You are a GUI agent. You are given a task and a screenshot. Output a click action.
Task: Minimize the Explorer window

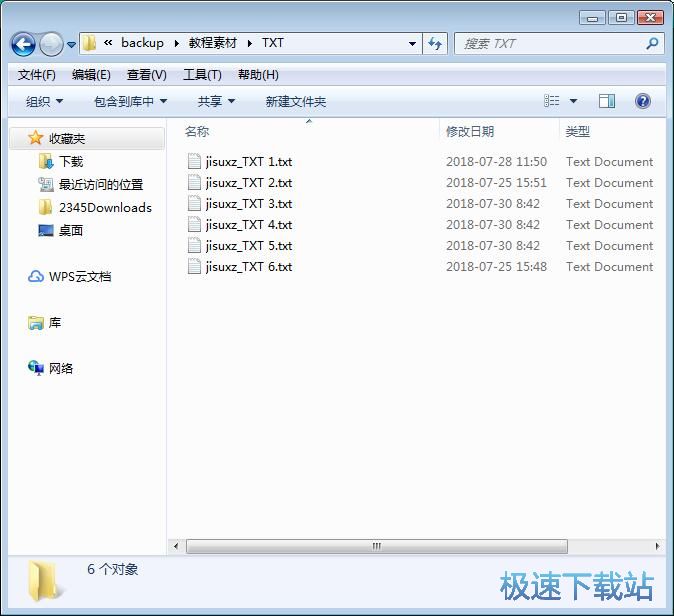point(592,18)
